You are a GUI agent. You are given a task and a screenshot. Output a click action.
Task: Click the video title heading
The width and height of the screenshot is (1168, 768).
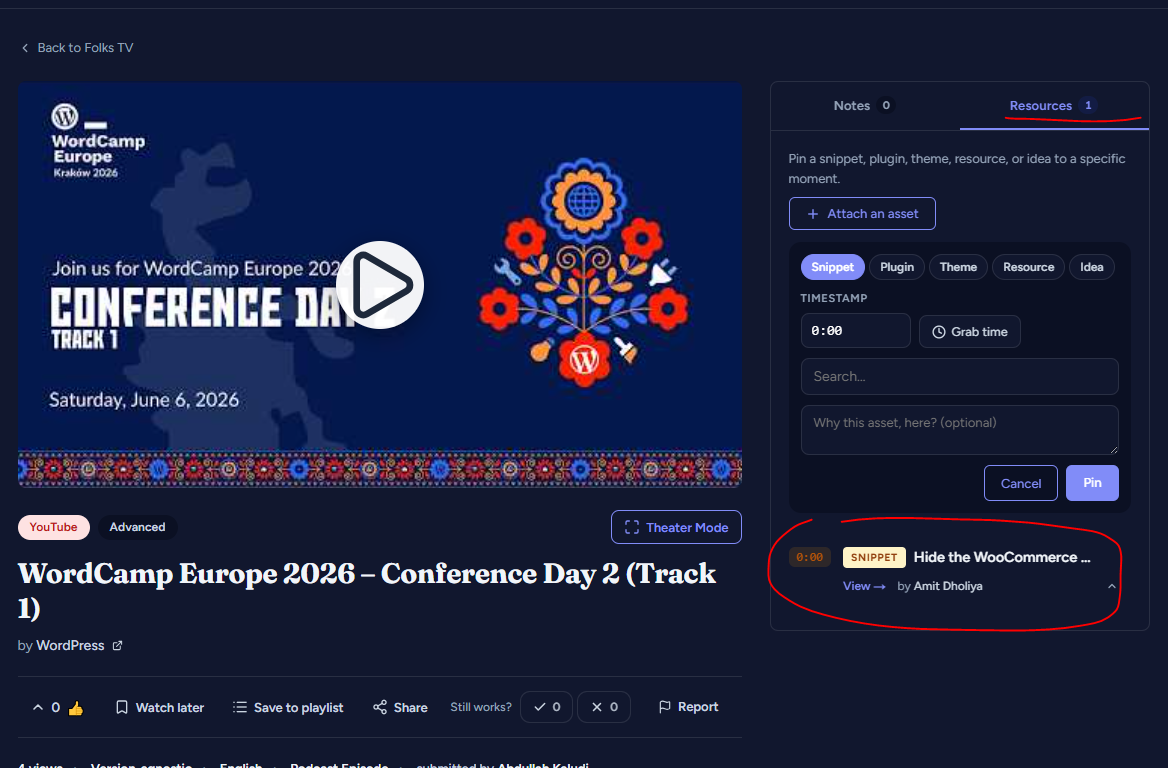(x=366, y=590)
